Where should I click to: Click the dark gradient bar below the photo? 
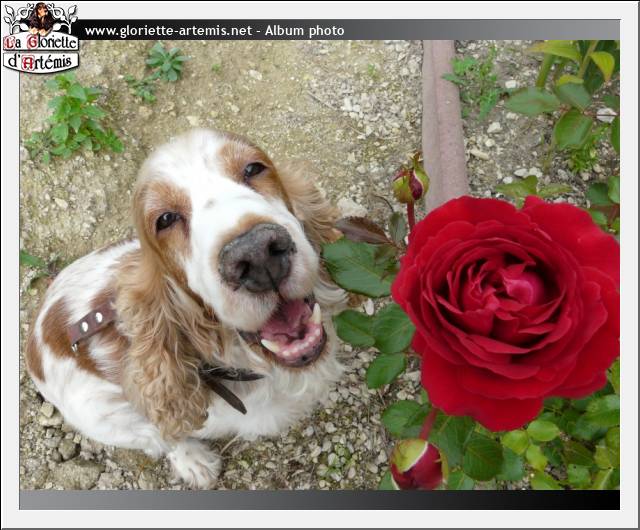coord(319,499)
